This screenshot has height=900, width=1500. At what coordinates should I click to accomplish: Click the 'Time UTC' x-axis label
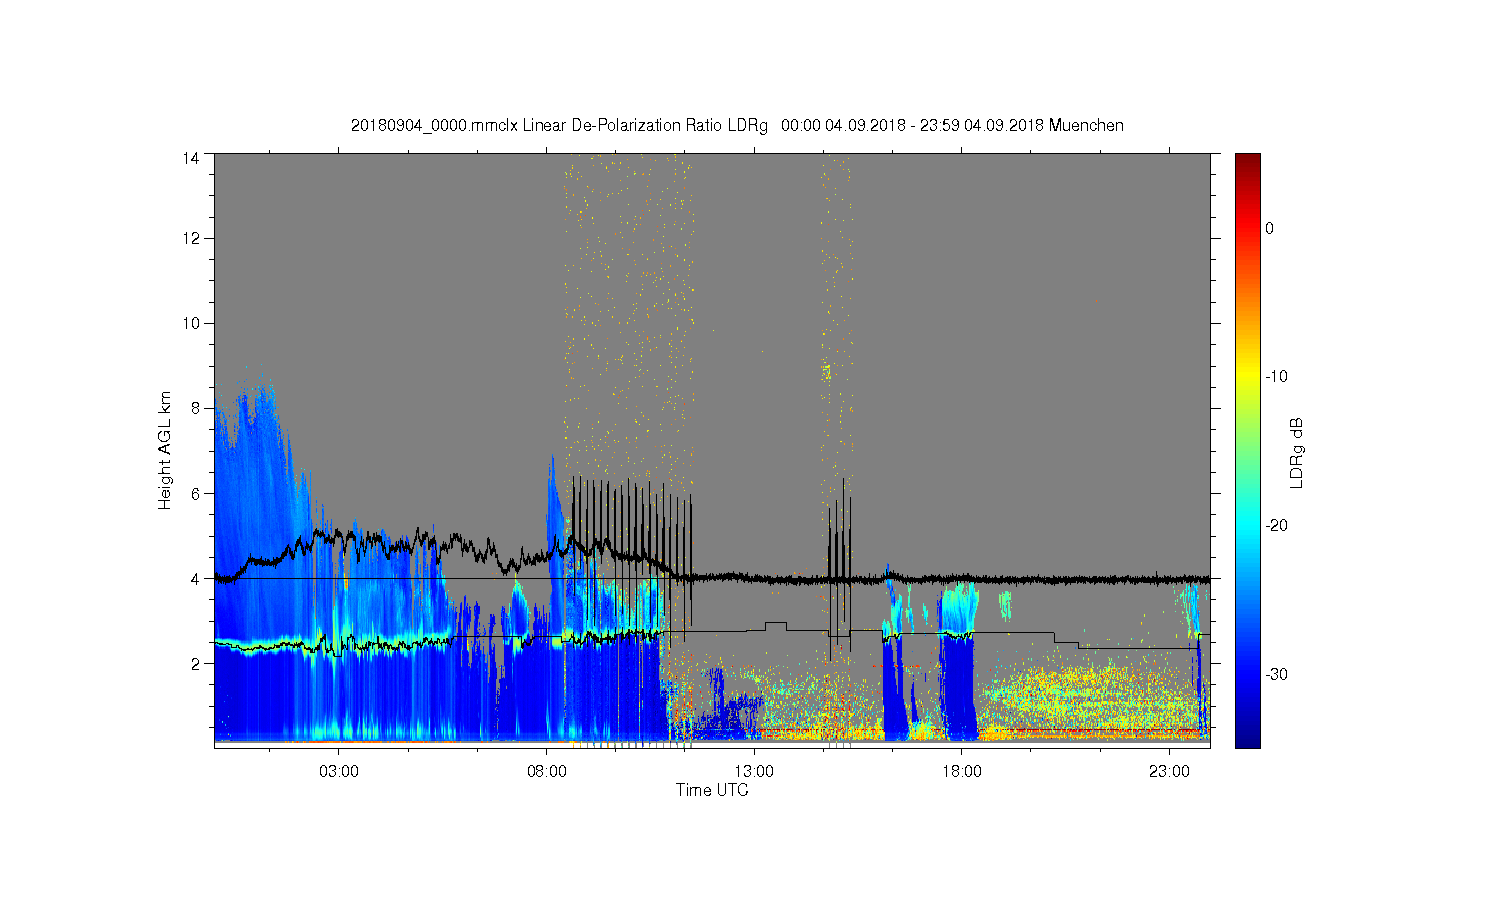tap(712, 790)
